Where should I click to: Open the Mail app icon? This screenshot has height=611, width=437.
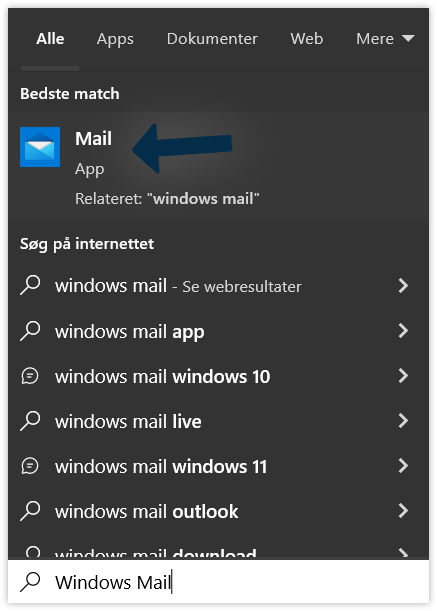point(40,147)
